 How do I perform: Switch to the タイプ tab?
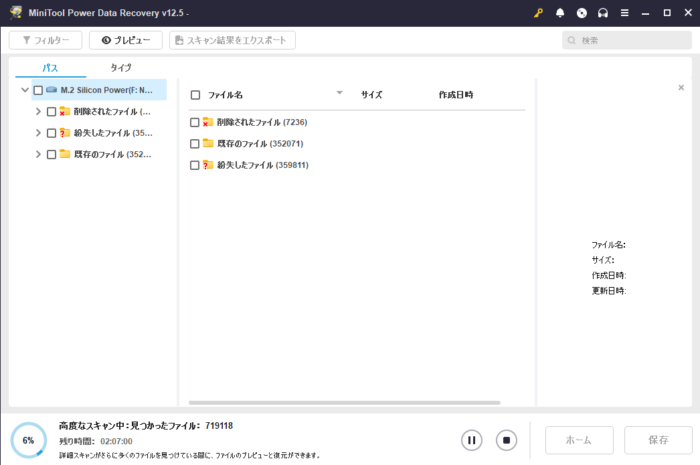(x=121, y=68)
